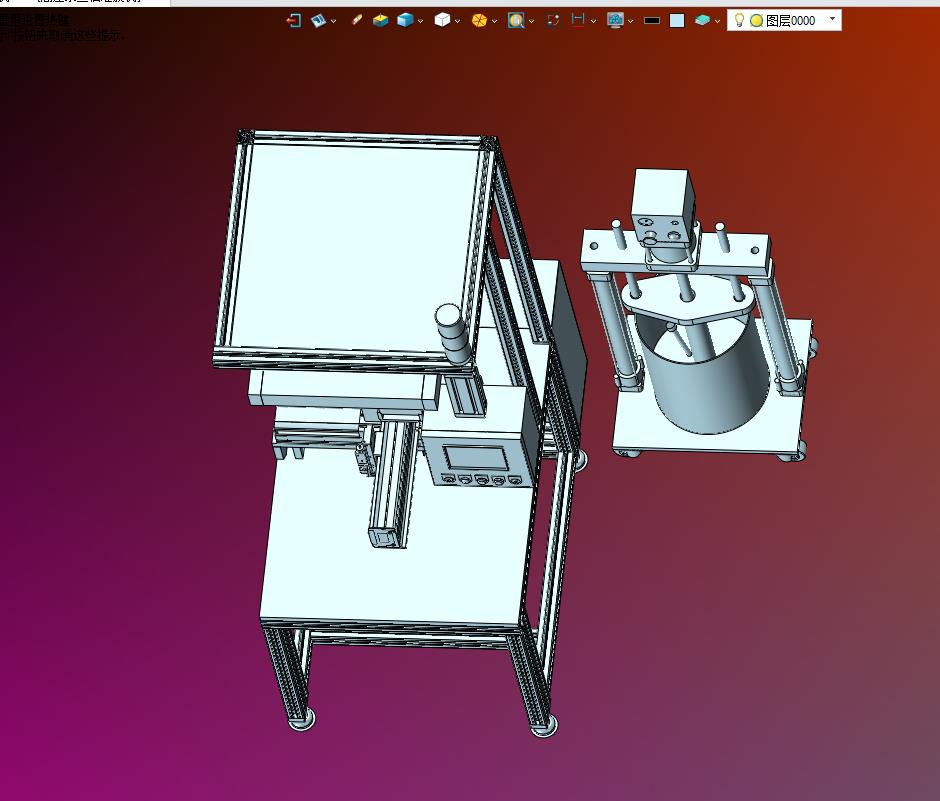Viewport: 940px width, 801px height.
Task: Expand arrow beside view display mode icon
Action: pyautogui.click(x=333, y=22)
